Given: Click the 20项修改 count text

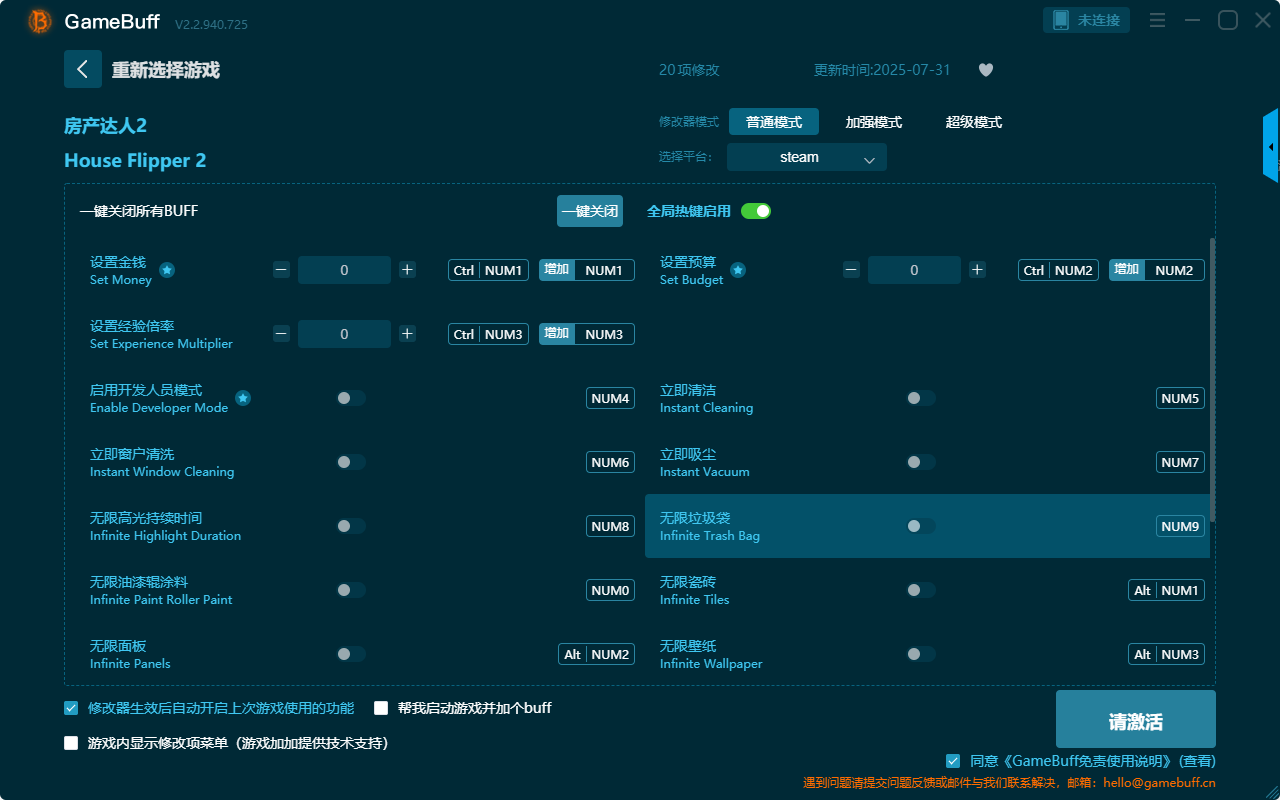Looking at the screenshot, I should point(689,70).
